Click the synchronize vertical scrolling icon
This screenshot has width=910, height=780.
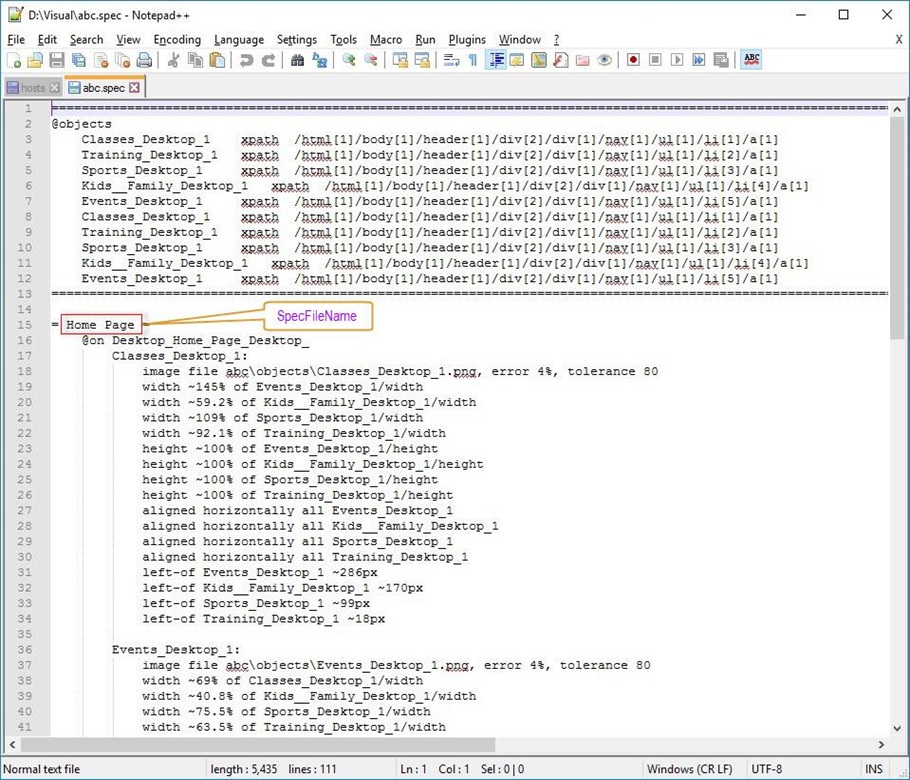[x=400, y=60]
